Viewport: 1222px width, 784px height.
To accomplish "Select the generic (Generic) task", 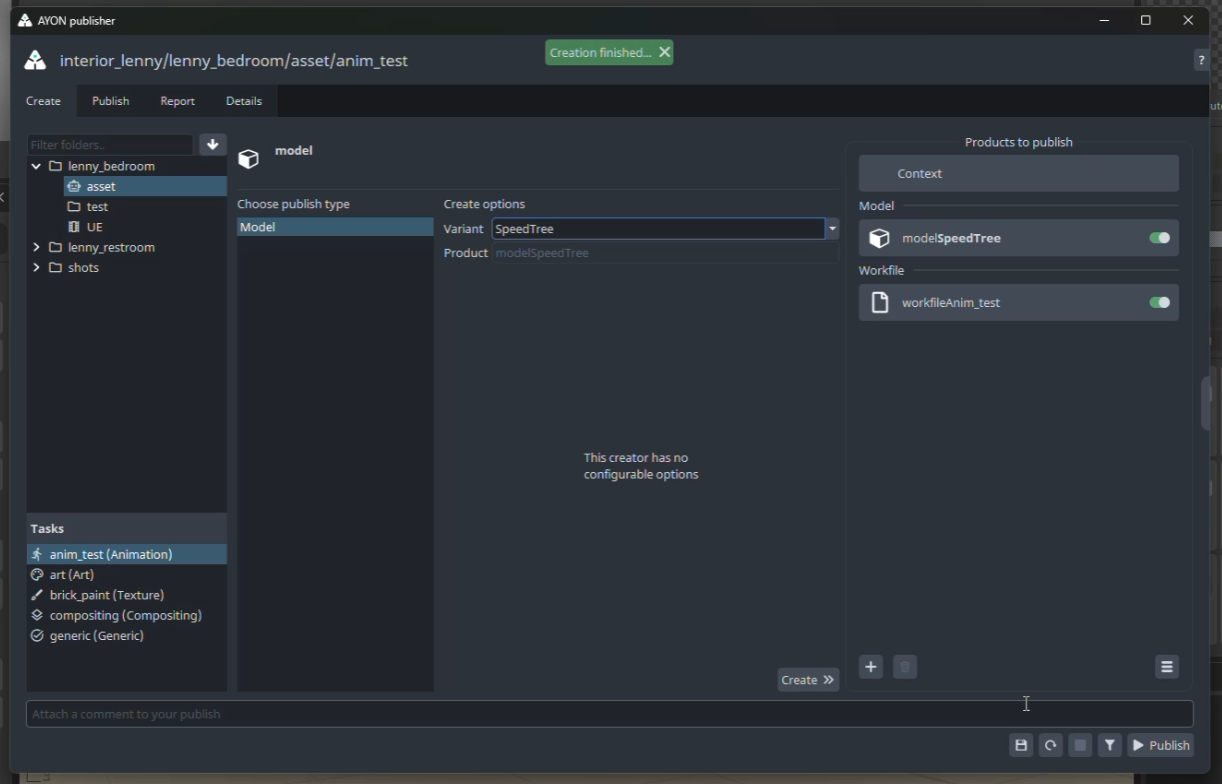I will click(127, 636).
